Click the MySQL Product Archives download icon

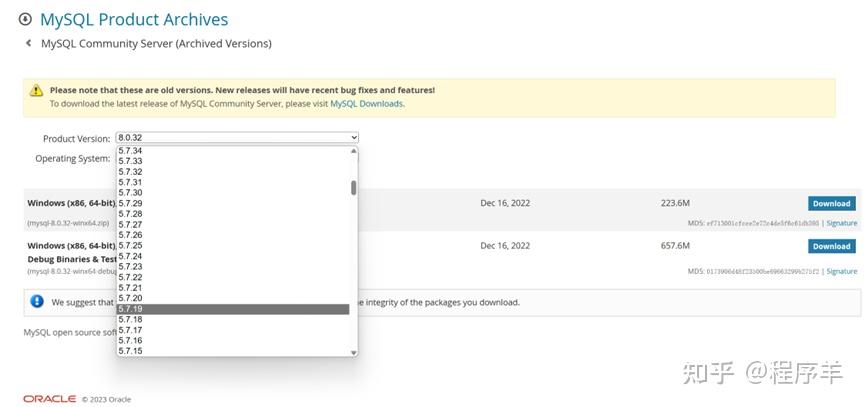click(x=25, y=20)
